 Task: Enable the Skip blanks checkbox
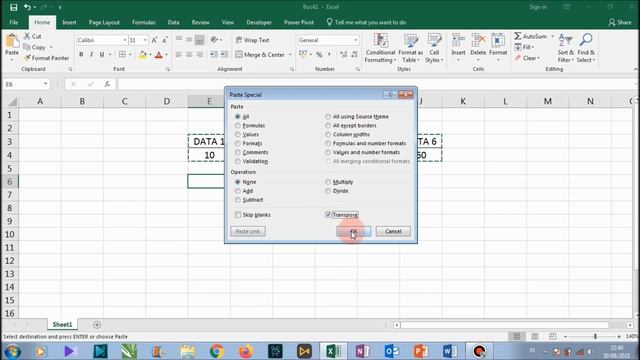[x=238, y=215]
